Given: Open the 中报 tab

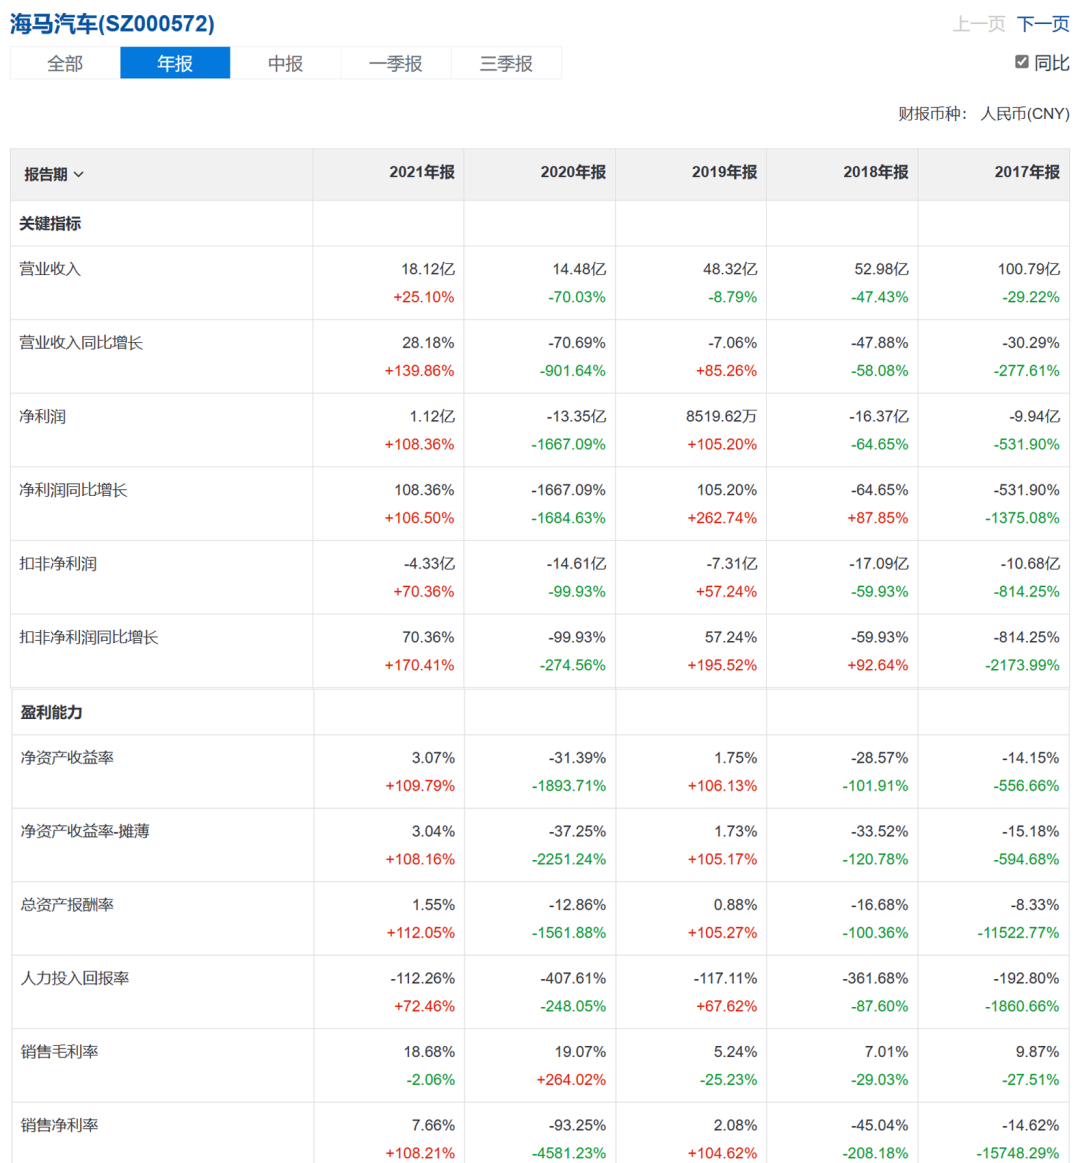Looking at the screenshot, I should 285,63.
